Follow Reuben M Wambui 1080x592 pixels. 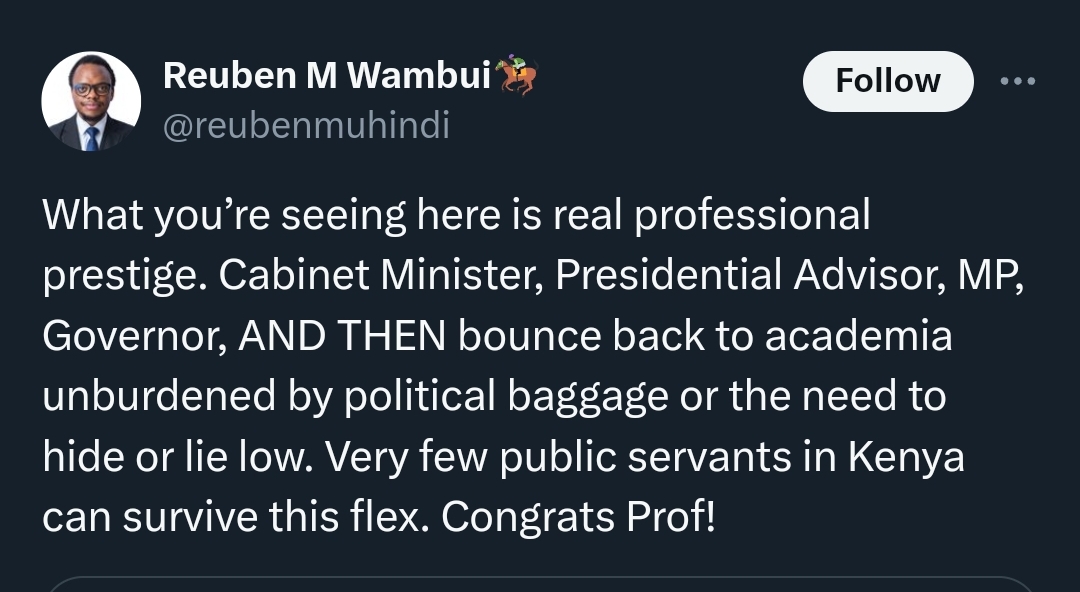(x=888, y=81)
